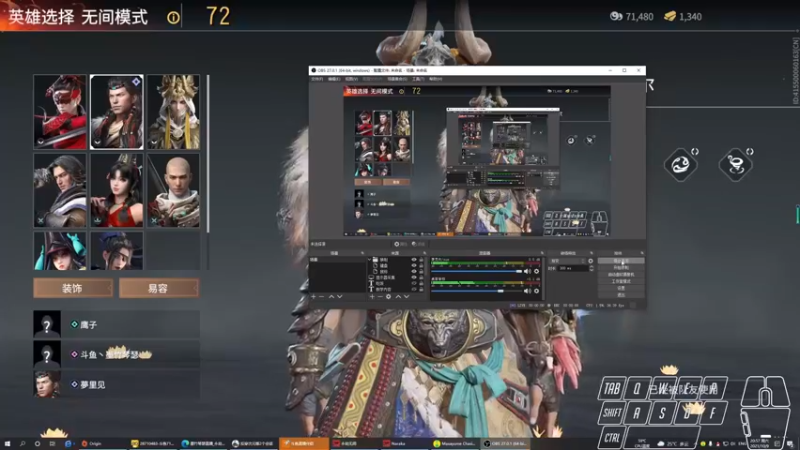The height and width of the screenshot is (450, 800).
Task: Click the info icon beside 无间模式 title
Action: 173,17
